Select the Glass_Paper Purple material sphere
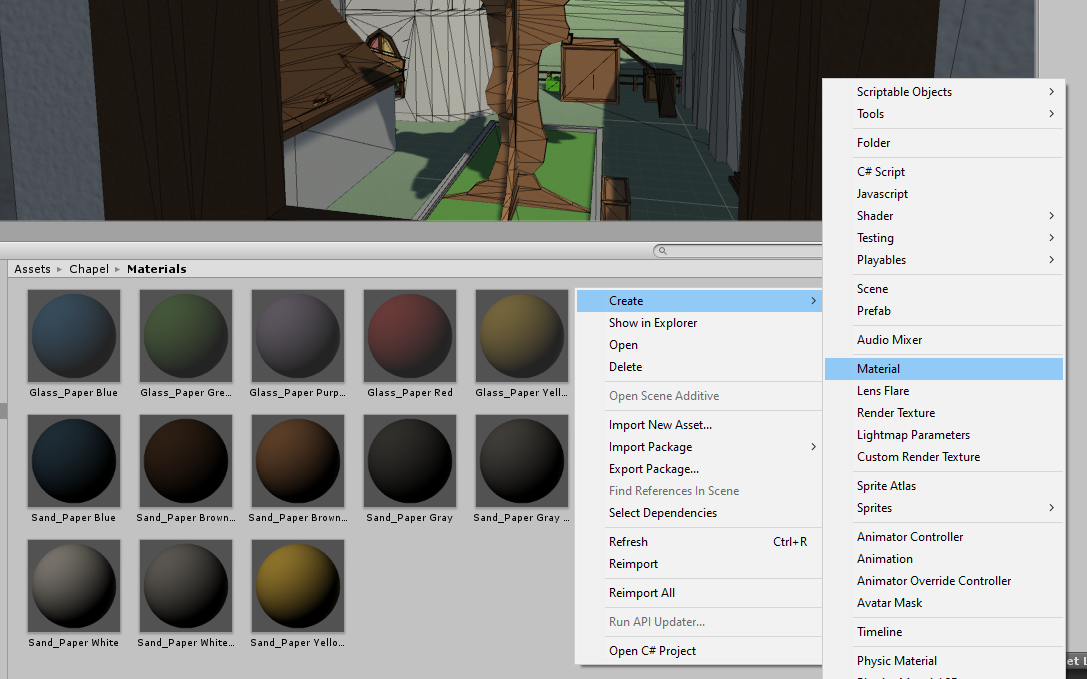Screen dimensions: 1087x679 (297, 336)
